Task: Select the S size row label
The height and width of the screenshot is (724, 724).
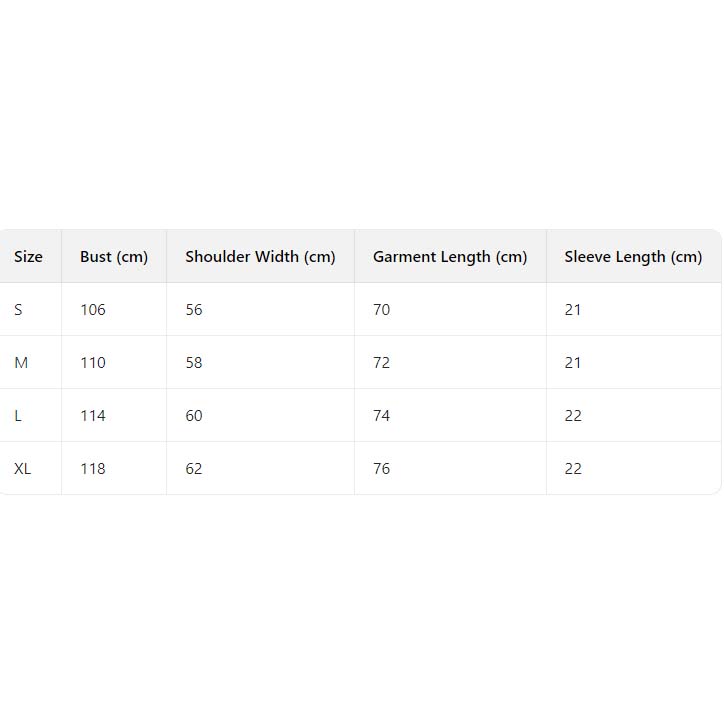Action: point(18,310)
